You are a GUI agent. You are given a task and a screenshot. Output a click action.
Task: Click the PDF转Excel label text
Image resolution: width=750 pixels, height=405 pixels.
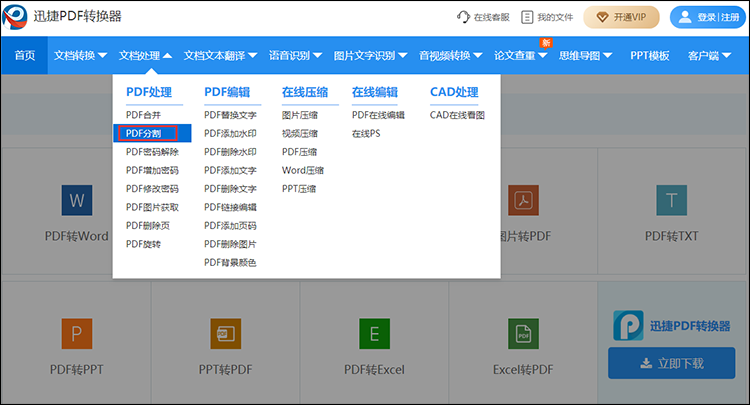coord(375,370)
